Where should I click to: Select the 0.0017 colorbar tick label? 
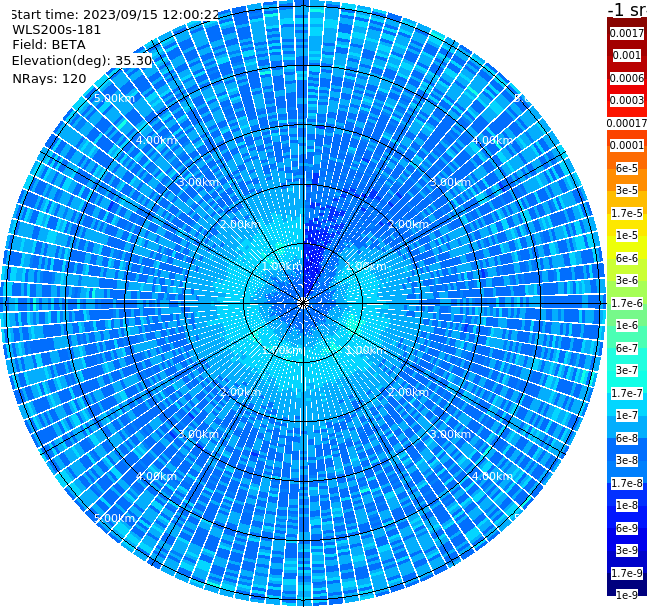tap(627, 33)
